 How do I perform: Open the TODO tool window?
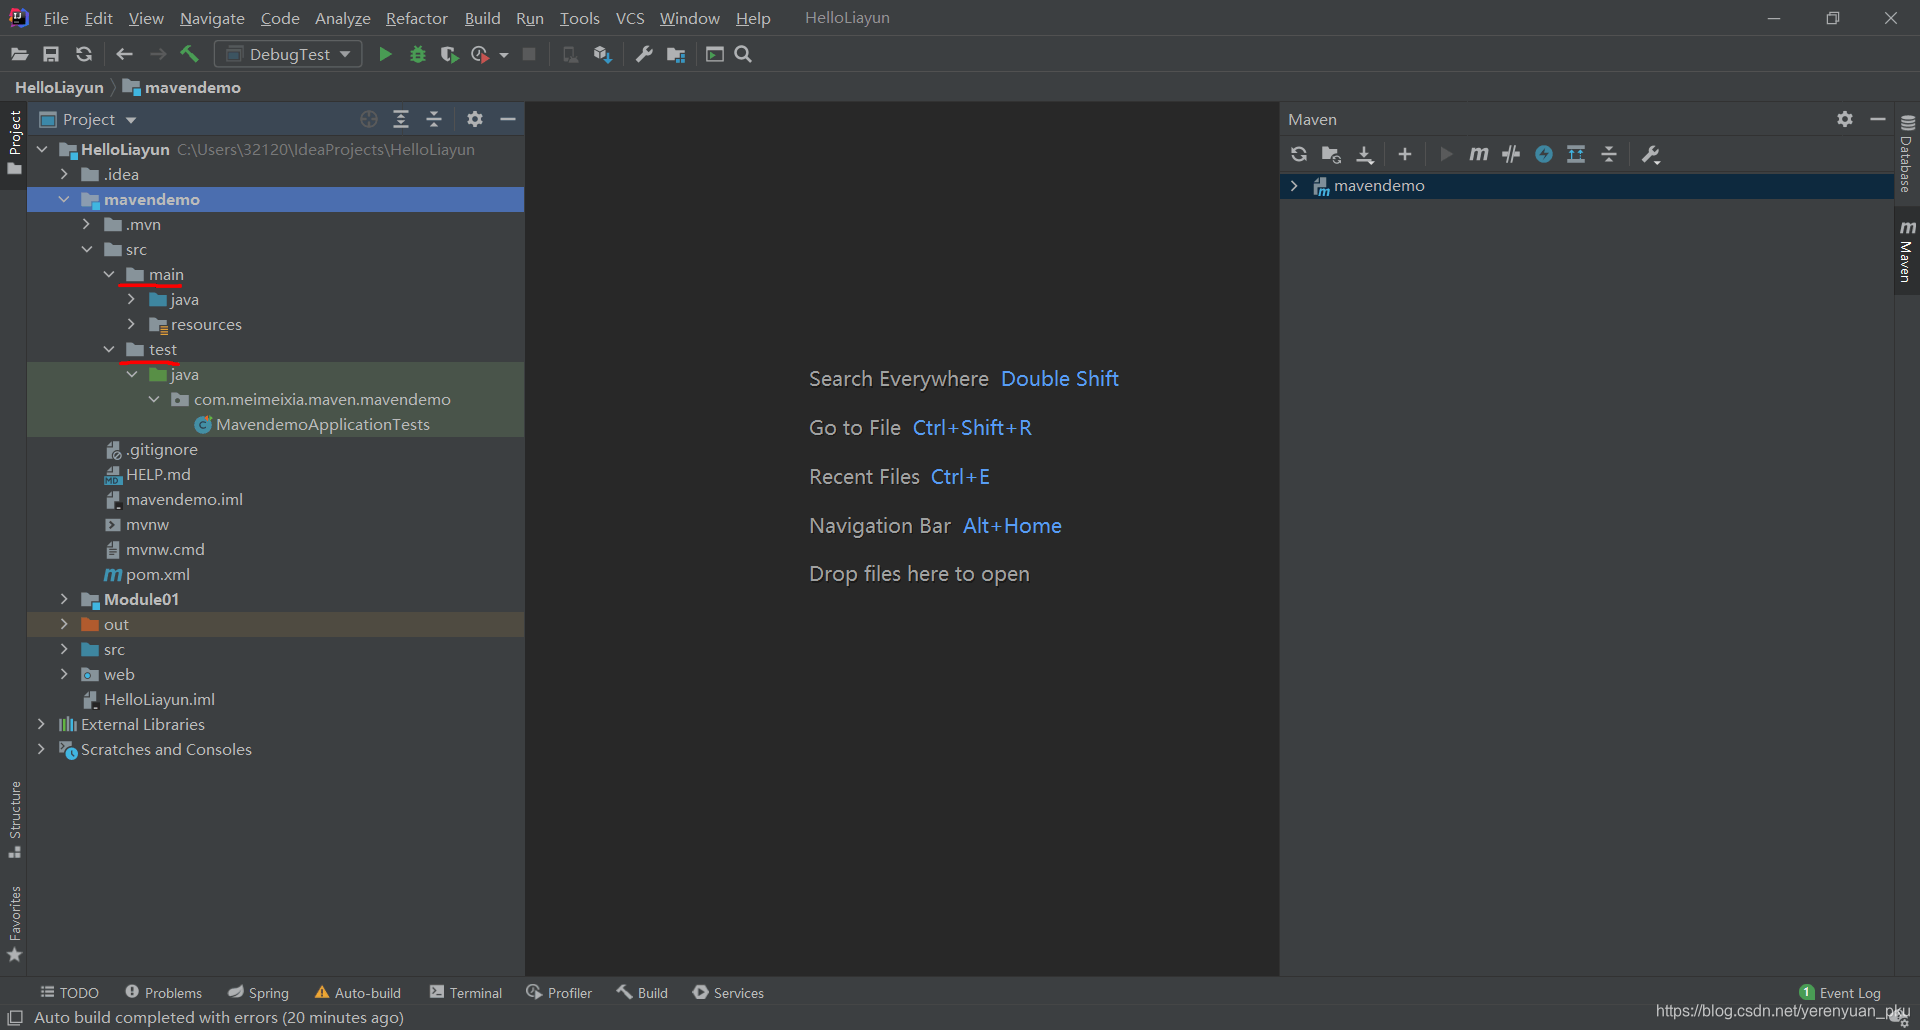[x=69, y=992]
